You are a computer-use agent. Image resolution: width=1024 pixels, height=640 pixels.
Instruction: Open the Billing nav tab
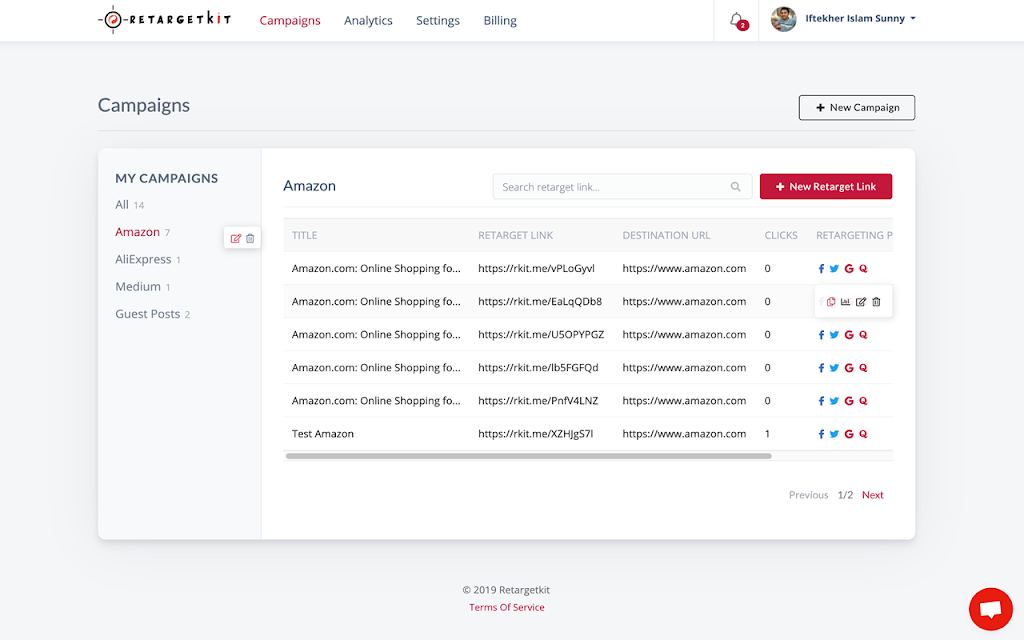coord(500,20)
